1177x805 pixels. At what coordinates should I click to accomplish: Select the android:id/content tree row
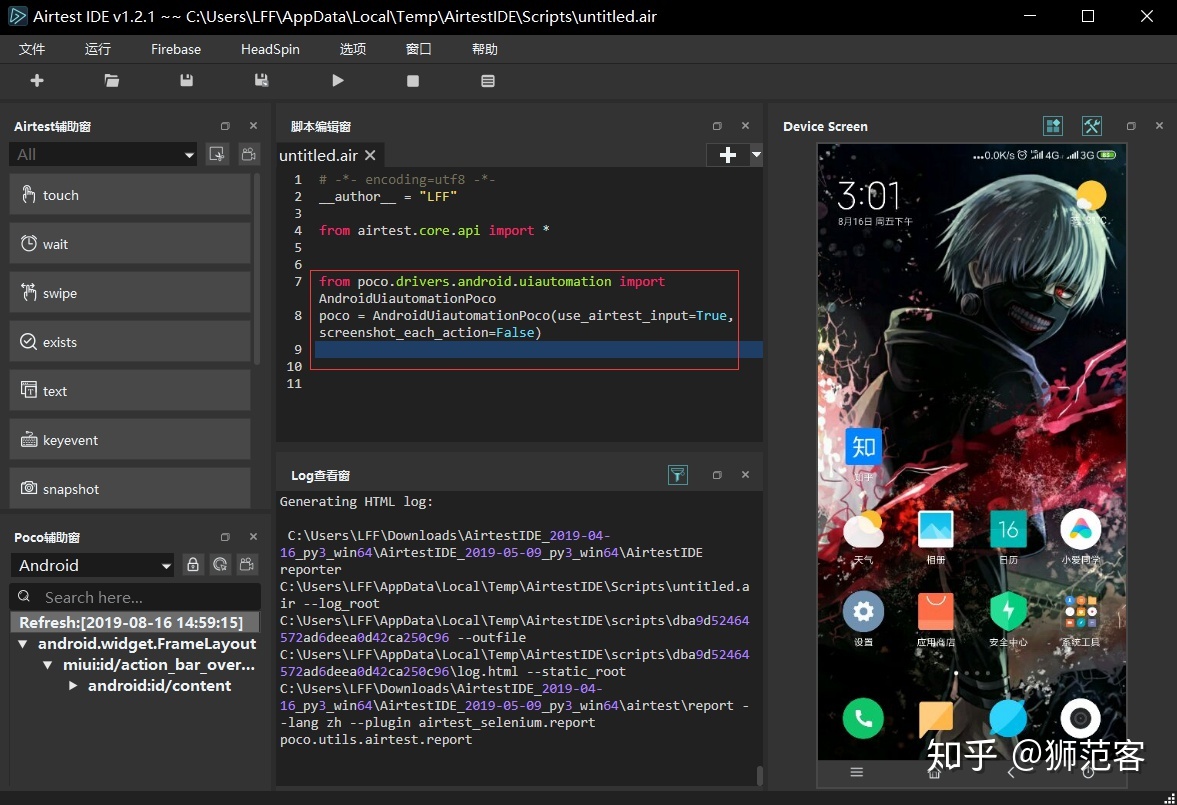[x=159, y=686]
